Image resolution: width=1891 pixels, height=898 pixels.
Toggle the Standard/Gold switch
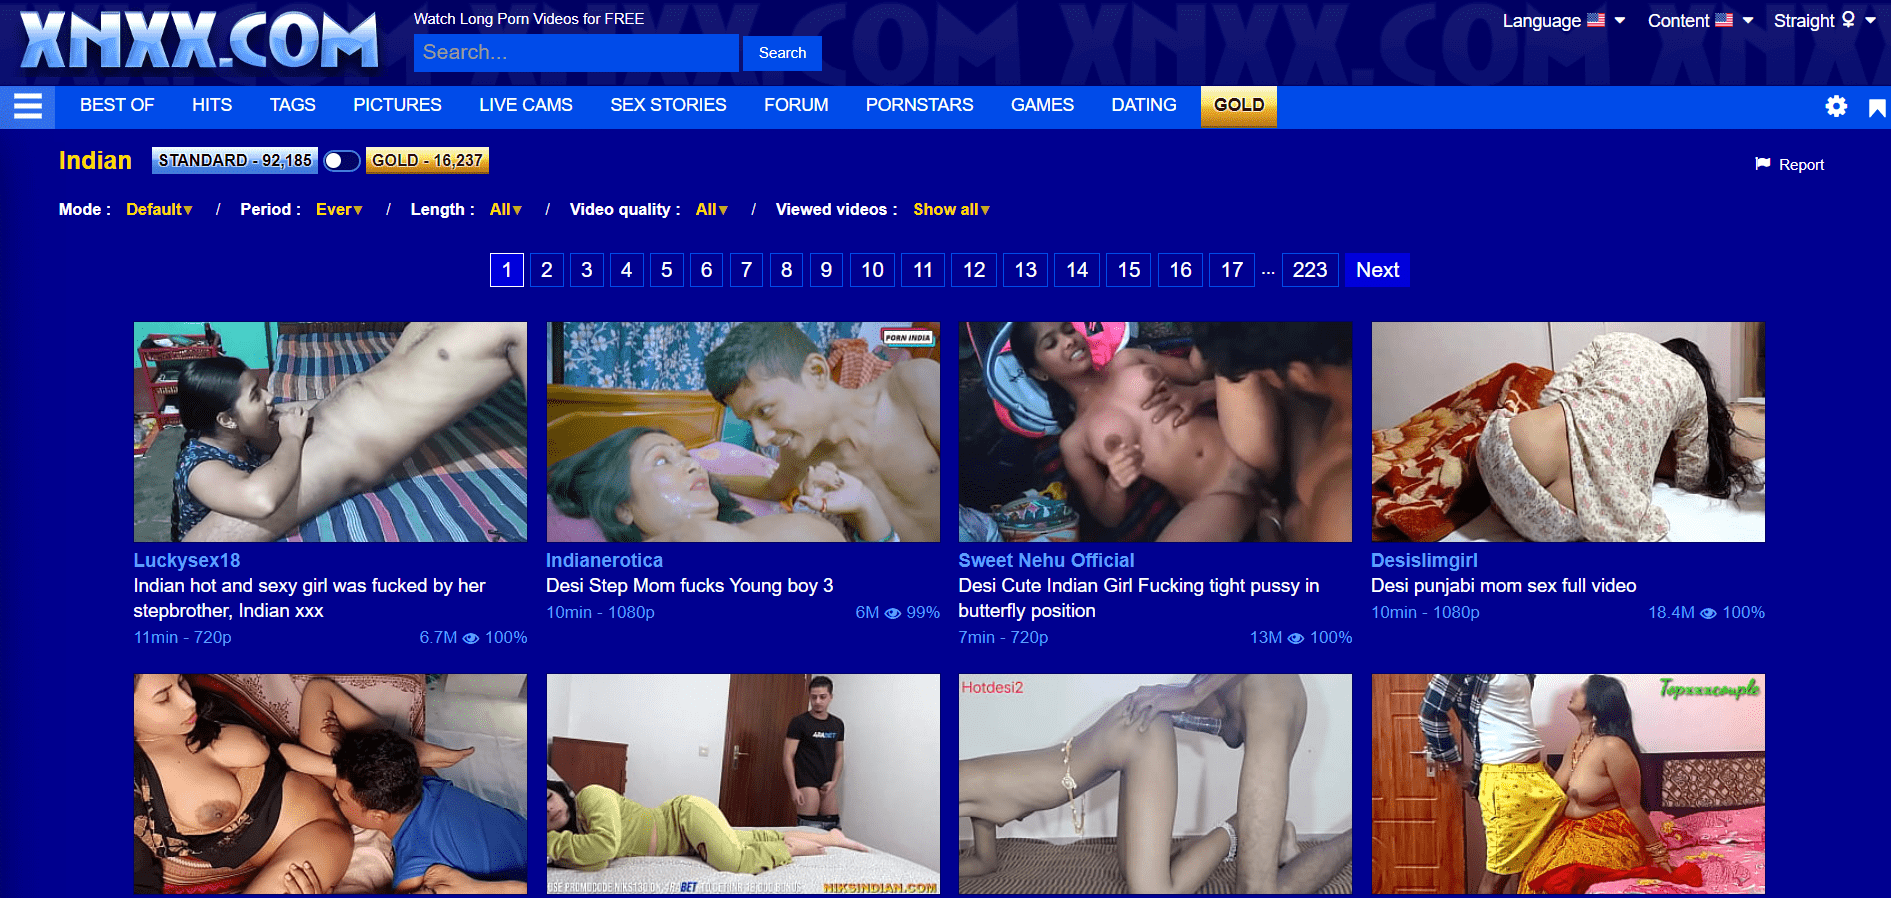click(342, 161)
